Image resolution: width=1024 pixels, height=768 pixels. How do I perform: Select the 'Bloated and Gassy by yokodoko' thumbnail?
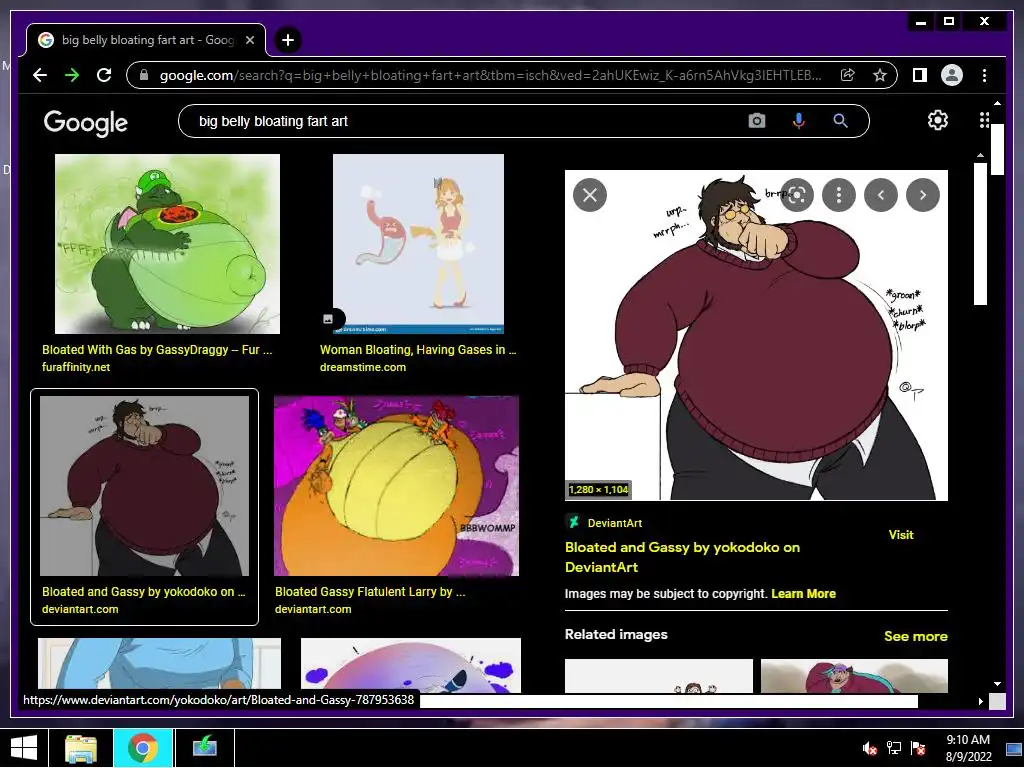144,485
